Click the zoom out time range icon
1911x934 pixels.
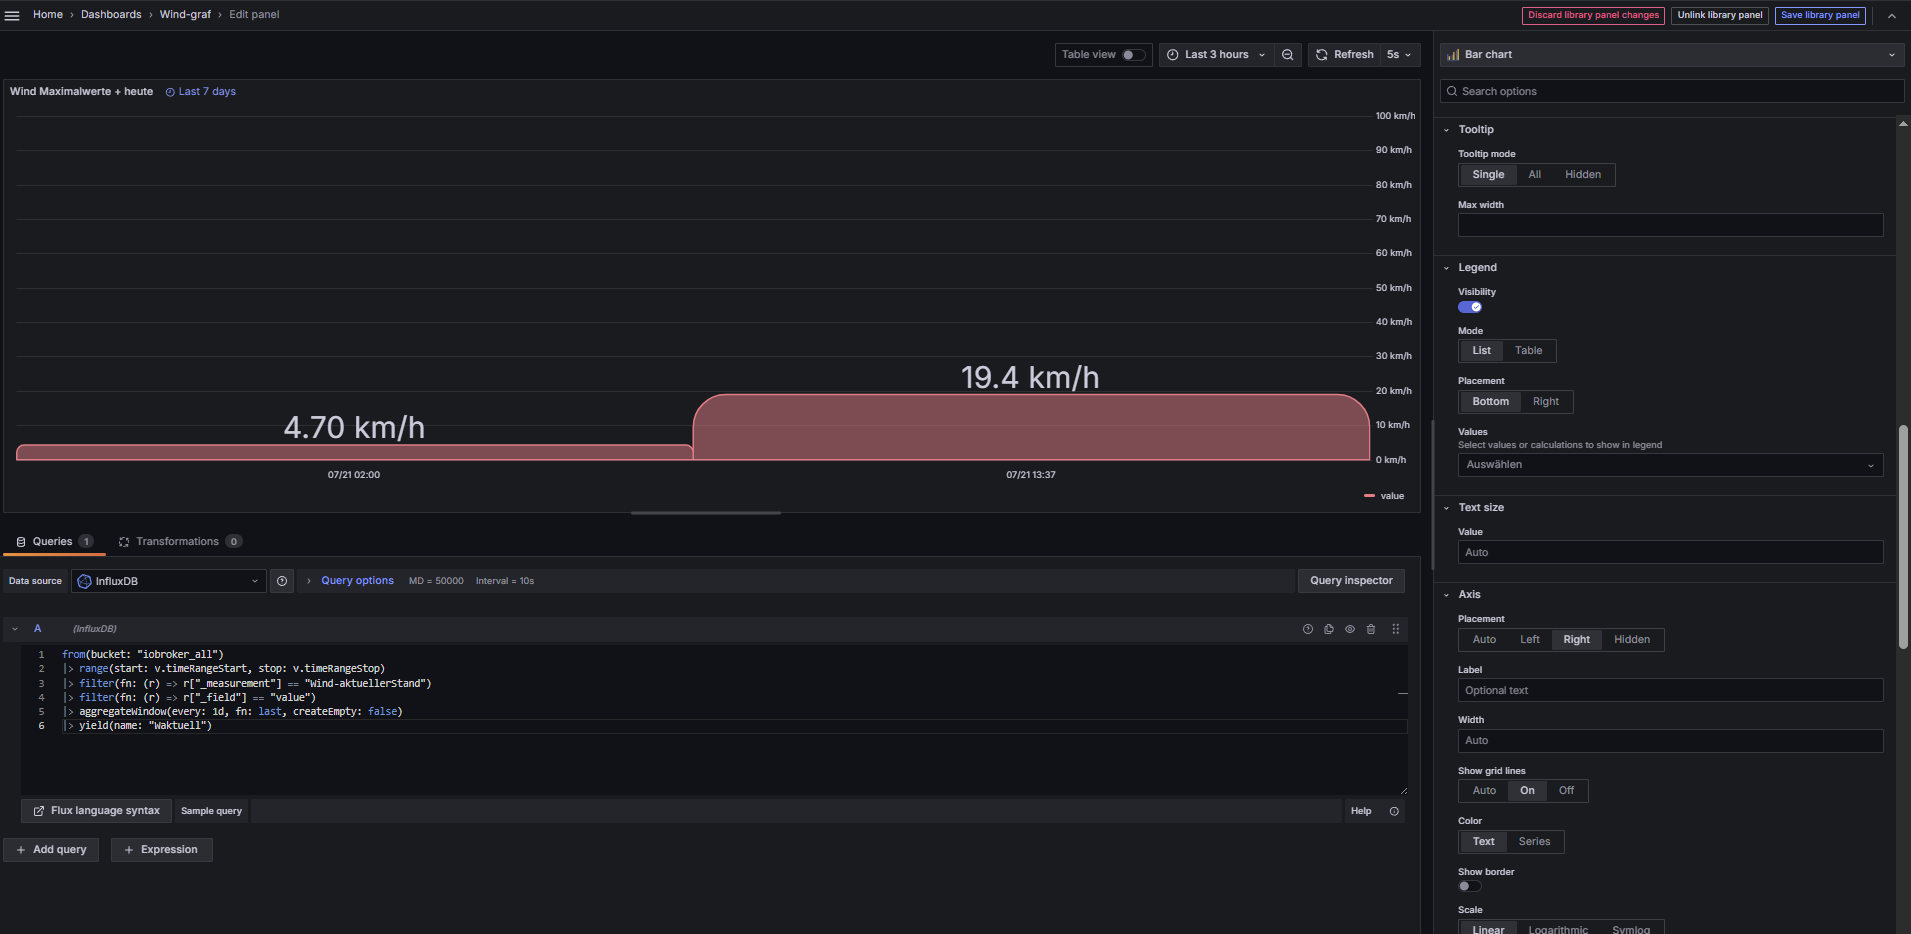pos(1288,55)
